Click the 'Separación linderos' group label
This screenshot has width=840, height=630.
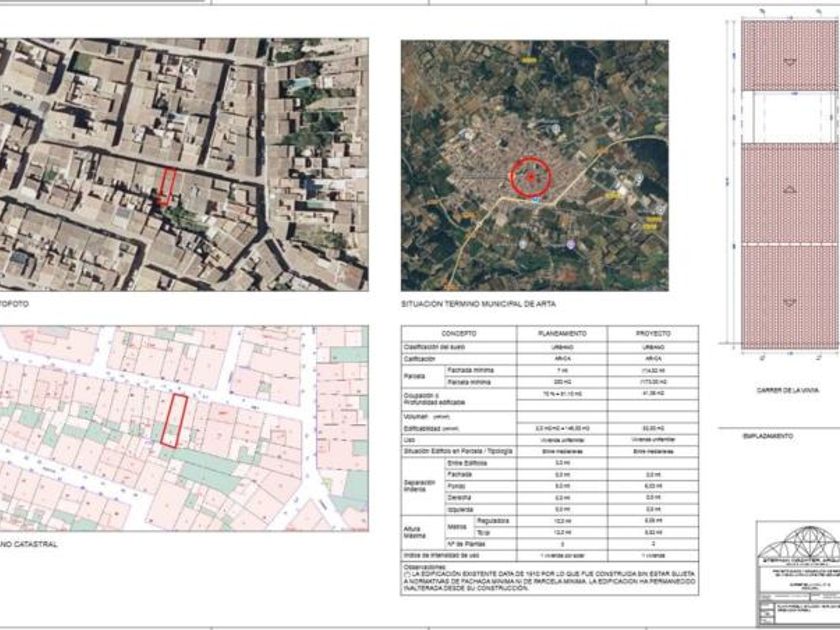coord(421,486)
